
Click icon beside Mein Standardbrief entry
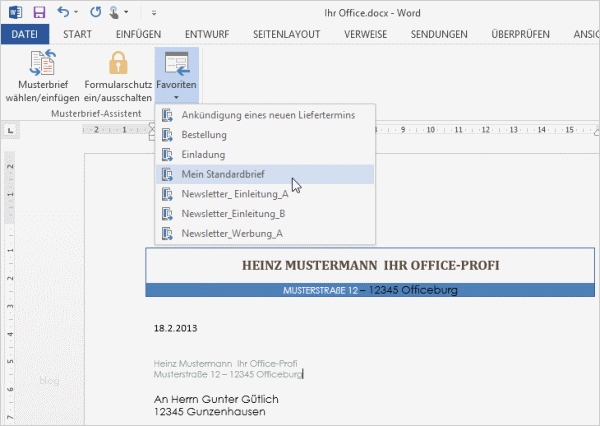[167, 174]
